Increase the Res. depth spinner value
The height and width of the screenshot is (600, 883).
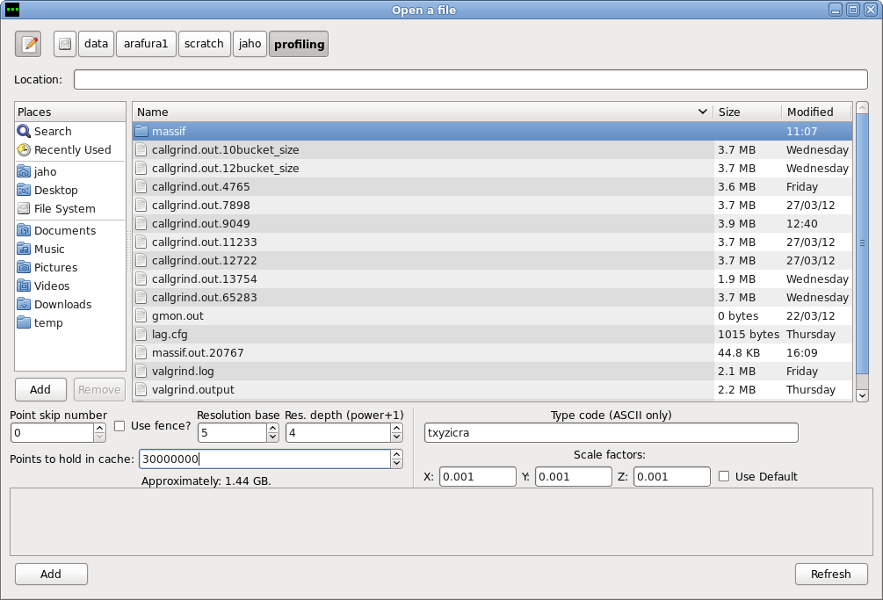[396, 429]
